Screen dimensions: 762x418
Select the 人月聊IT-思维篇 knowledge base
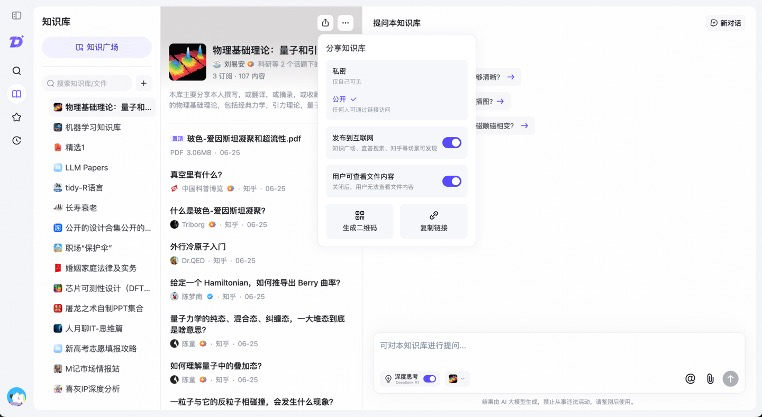103,329
